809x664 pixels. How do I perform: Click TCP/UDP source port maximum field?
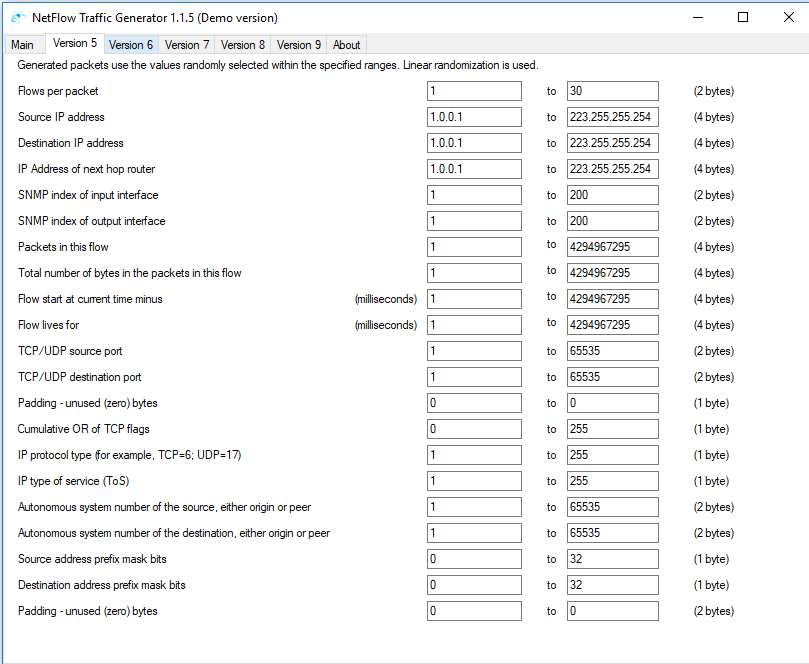tap(612, 351)
